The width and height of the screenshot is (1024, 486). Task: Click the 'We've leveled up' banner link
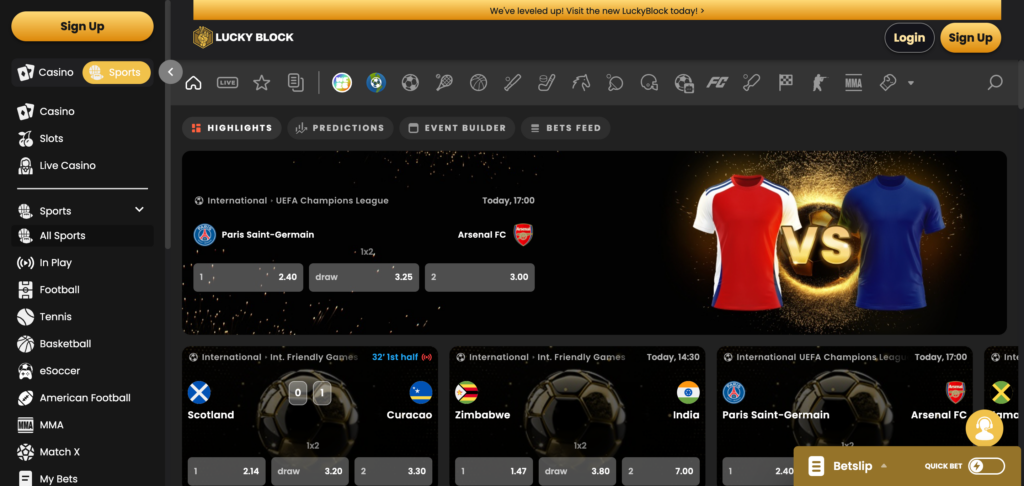click(x=597, y=10)
